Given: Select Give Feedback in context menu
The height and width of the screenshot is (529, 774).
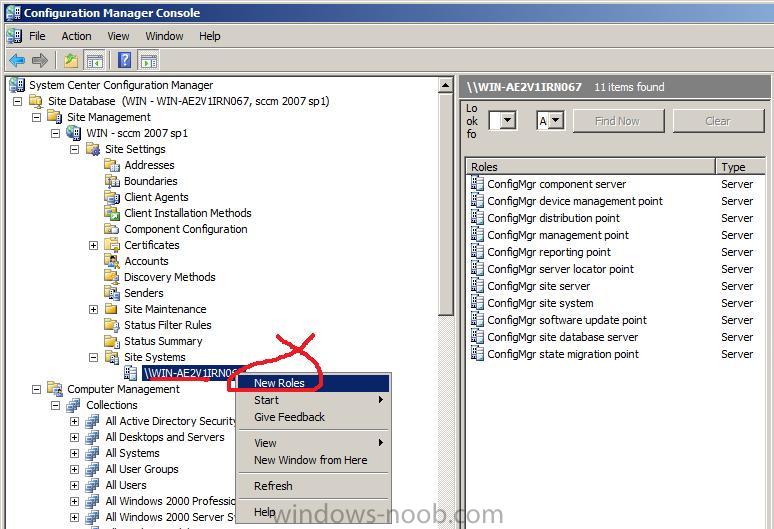Looking at the screenshot, I should coord(314,417).
